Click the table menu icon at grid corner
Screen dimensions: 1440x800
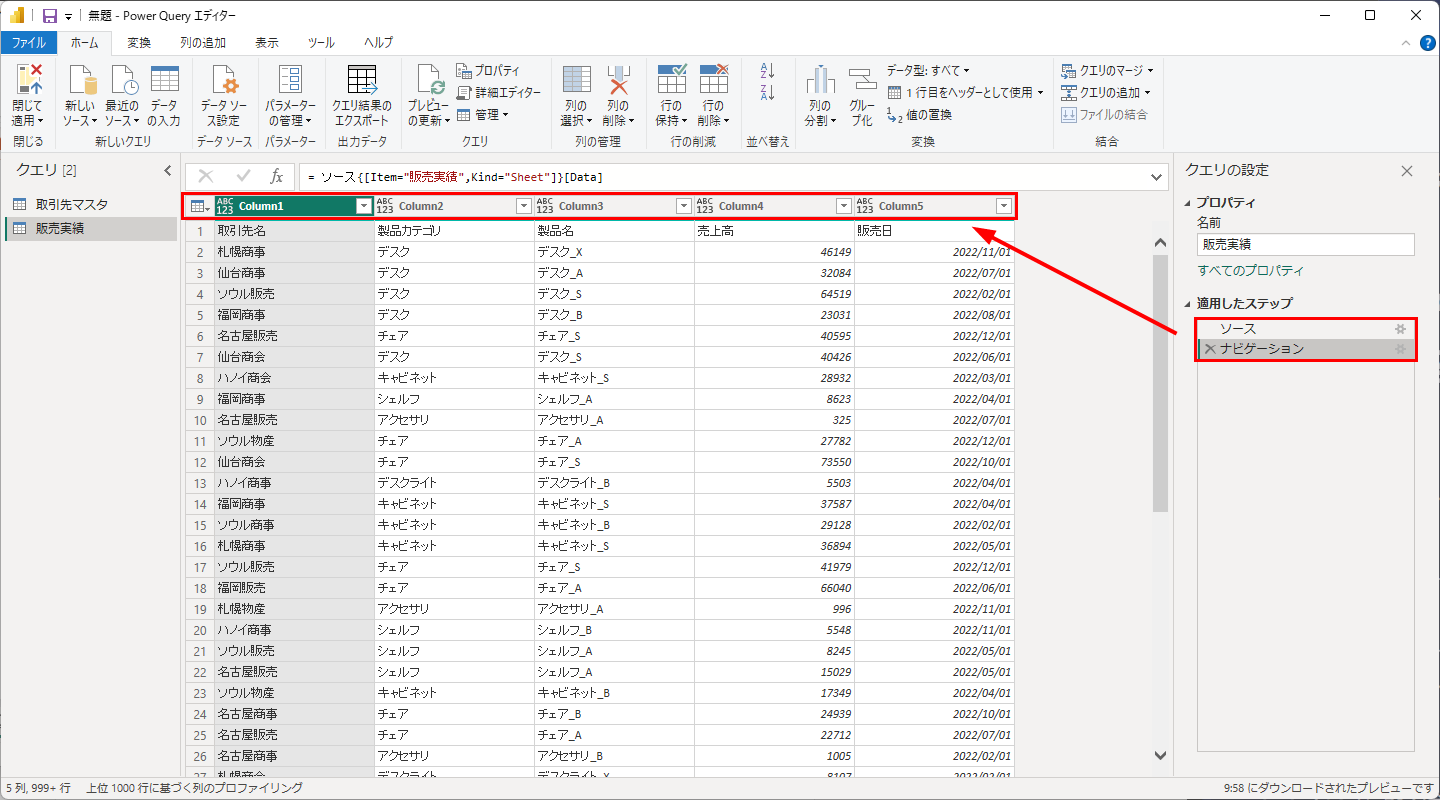(x=198, y=206)
